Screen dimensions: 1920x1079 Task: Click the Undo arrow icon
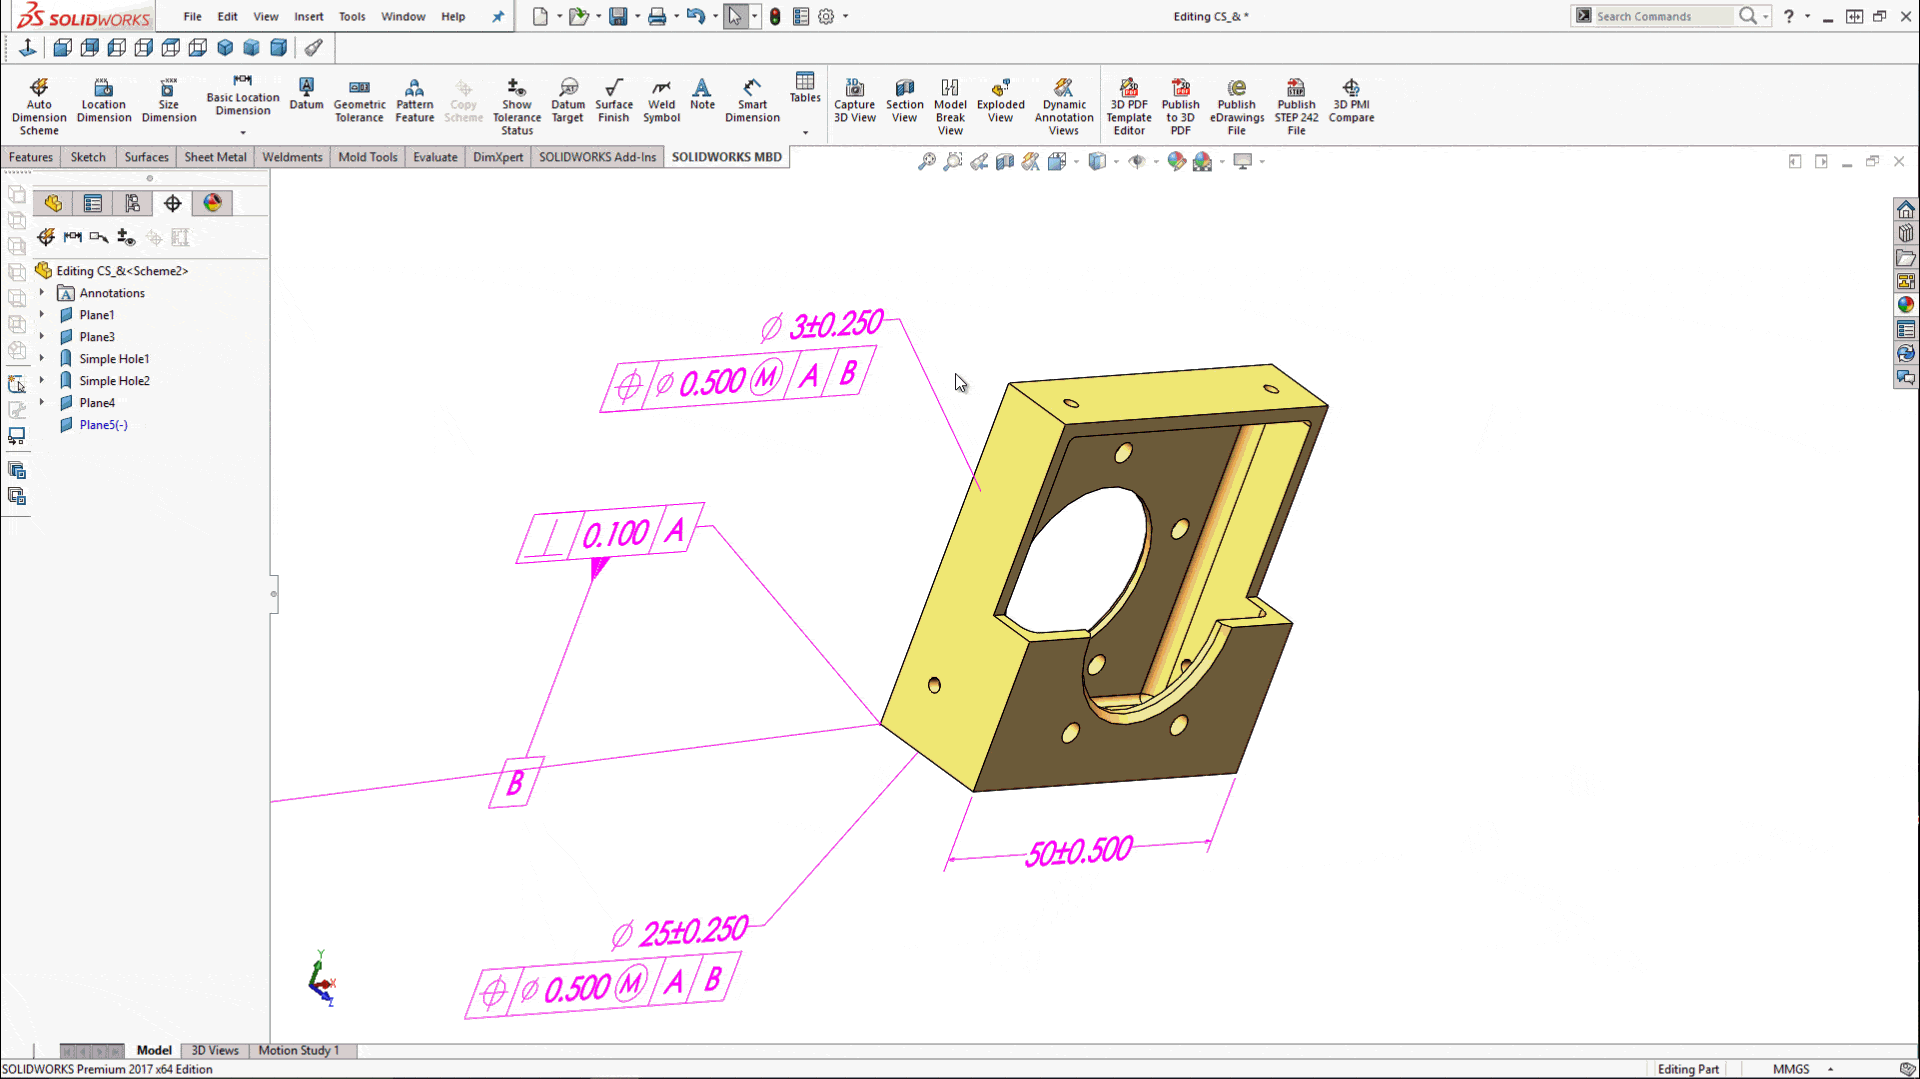pos(696,16)
